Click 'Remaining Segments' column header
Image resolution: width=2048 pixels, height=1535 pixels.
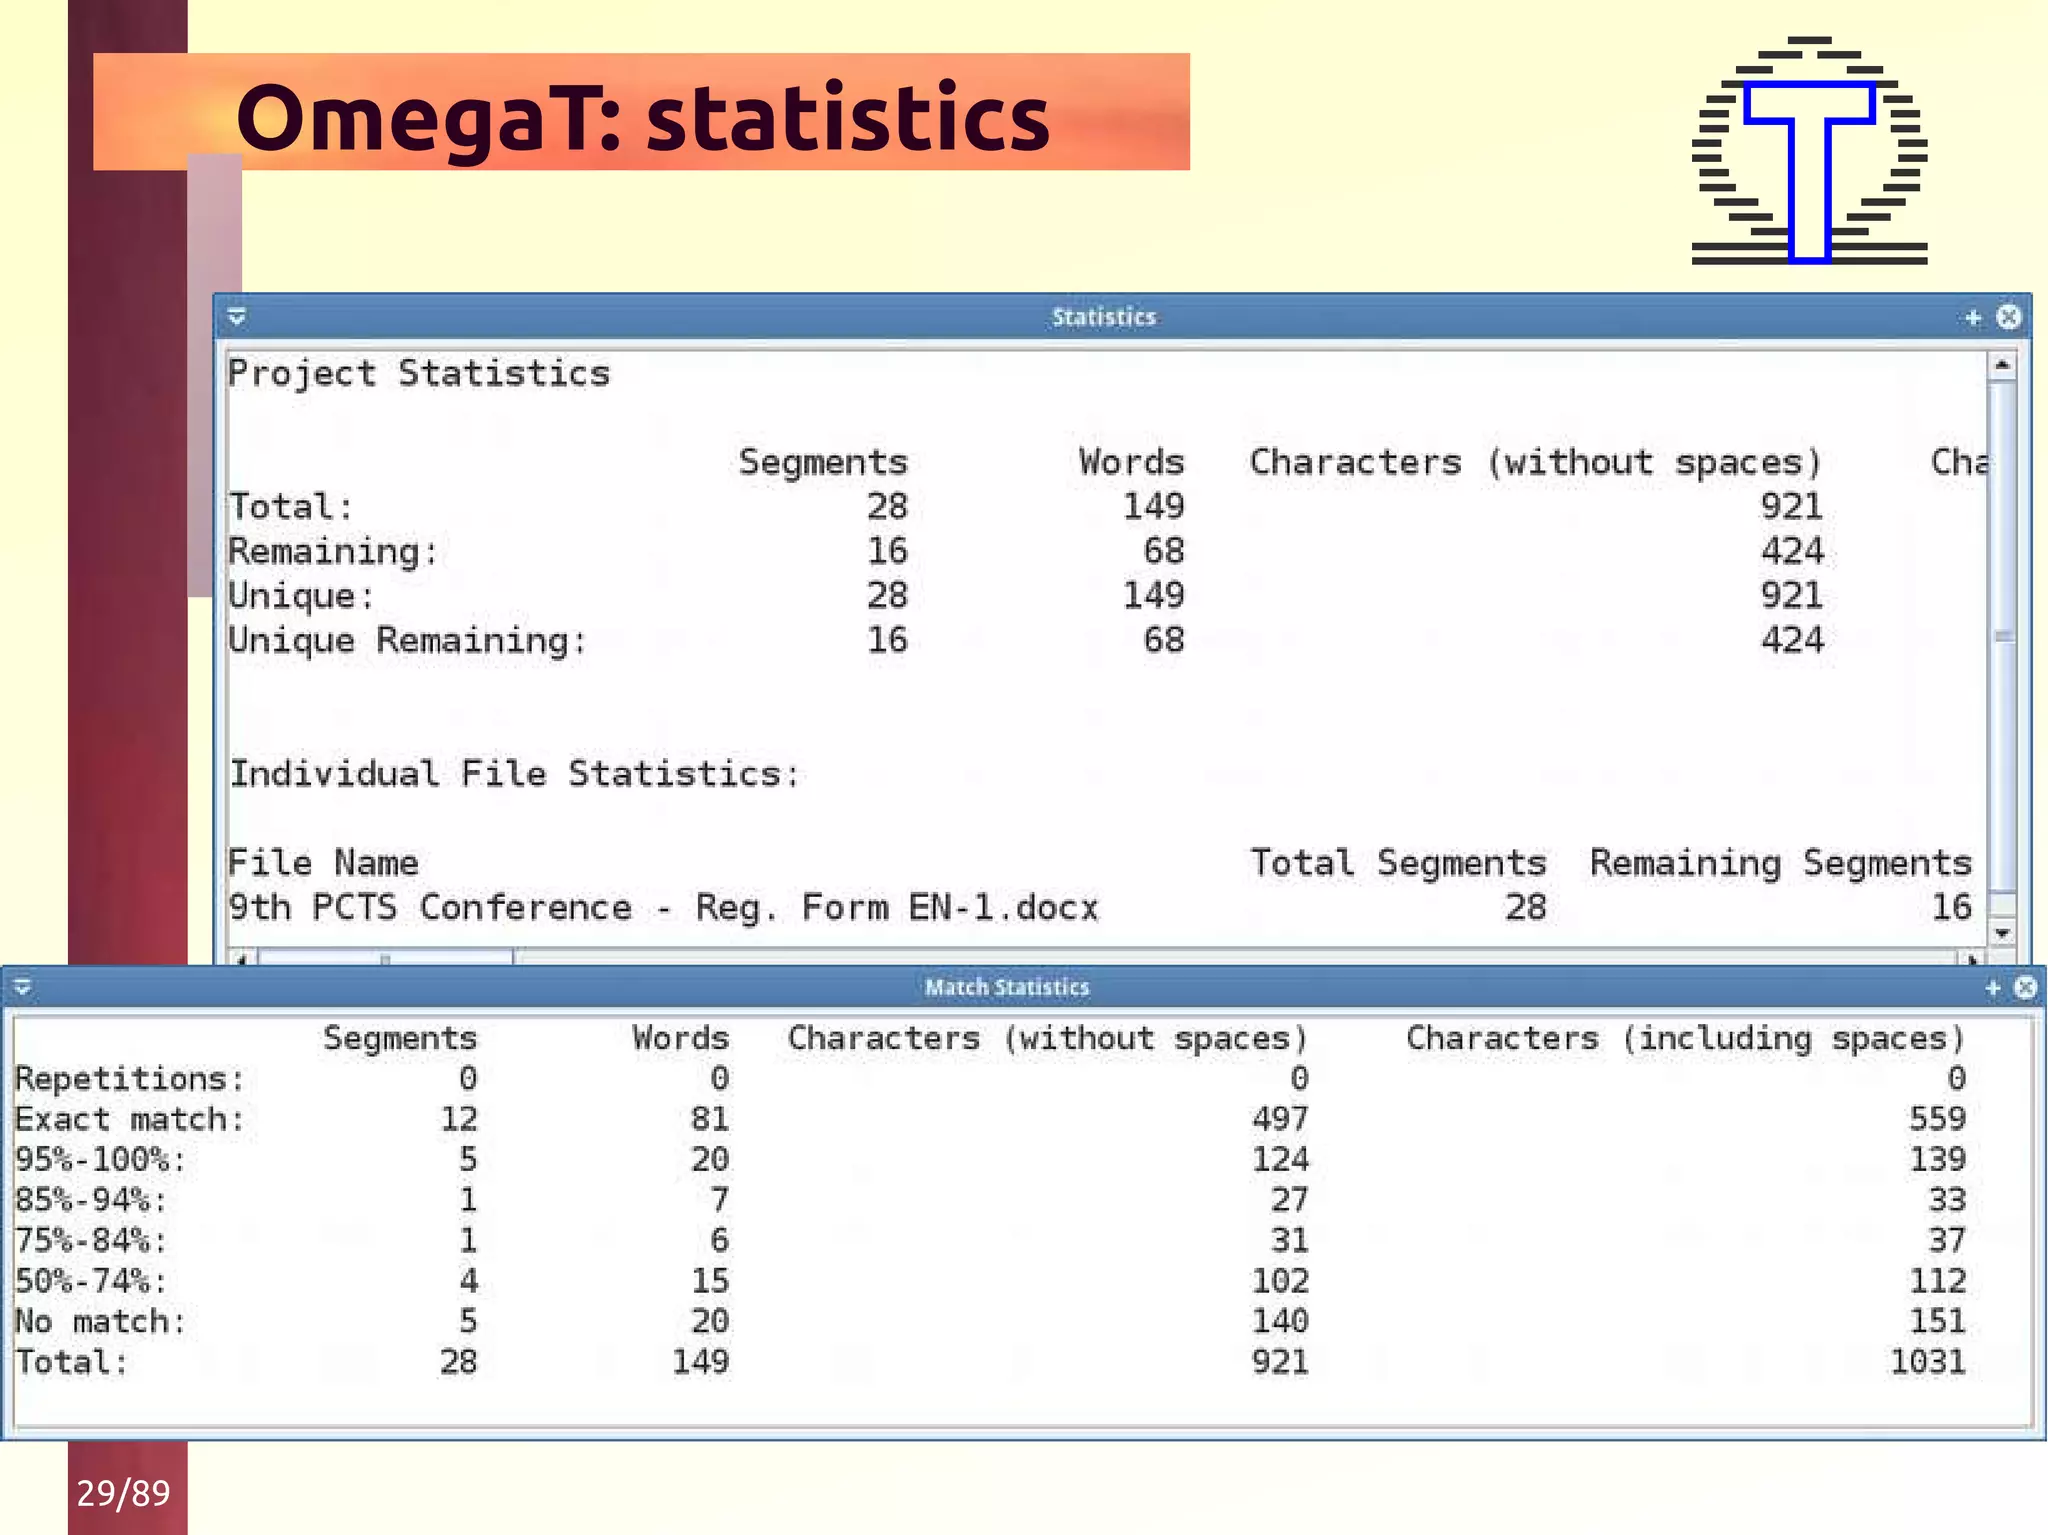(x=1781, y=863)
